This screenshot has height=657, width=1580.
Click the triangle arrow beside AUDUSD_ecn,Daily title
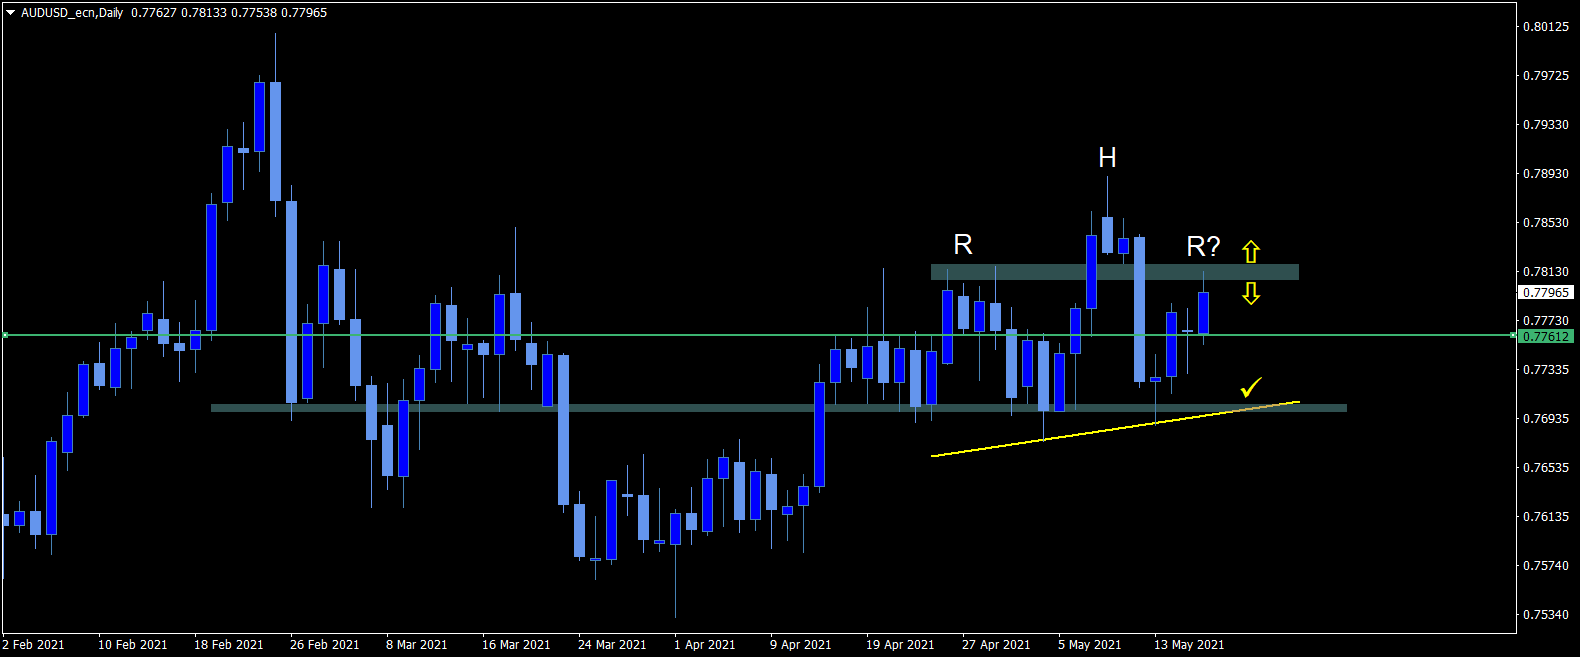pyautogui.click(x=11, y=13)
